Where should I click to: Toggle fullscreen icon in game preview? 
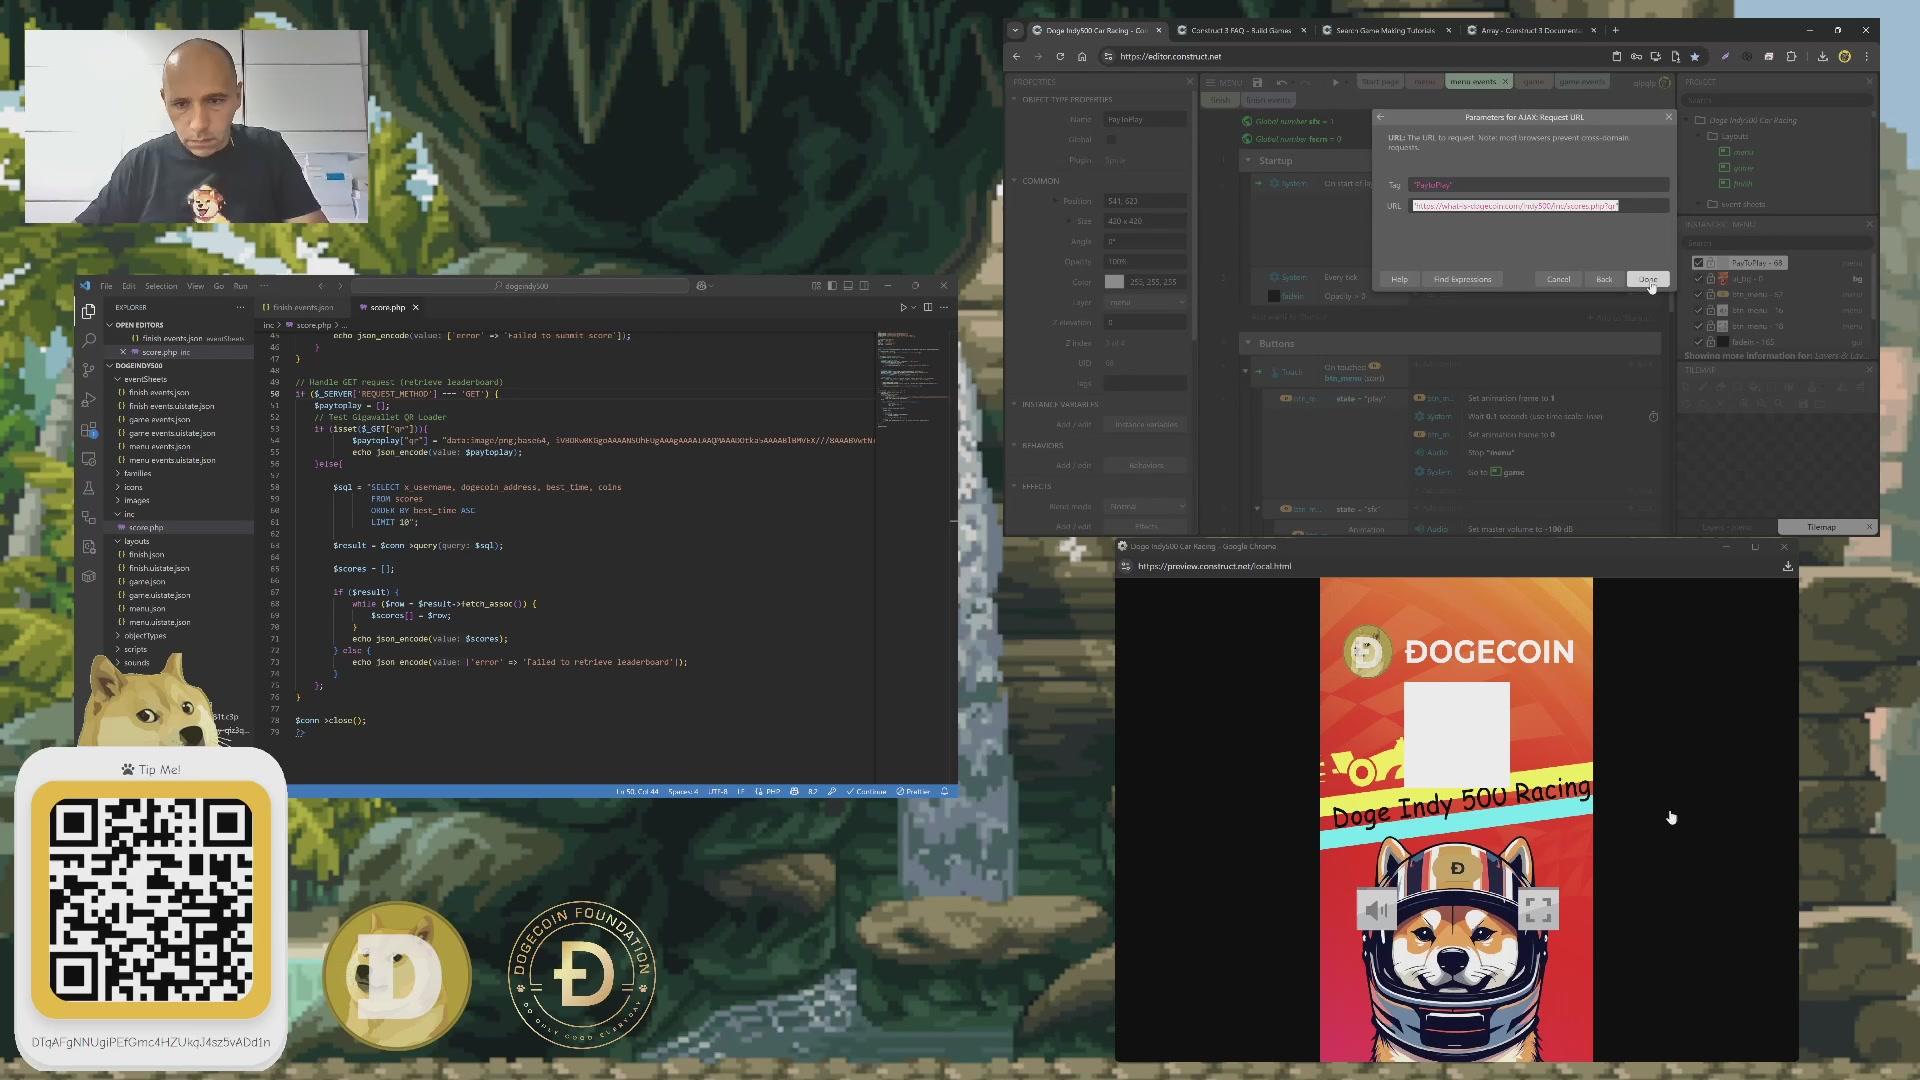click(x=1538, y=909)
